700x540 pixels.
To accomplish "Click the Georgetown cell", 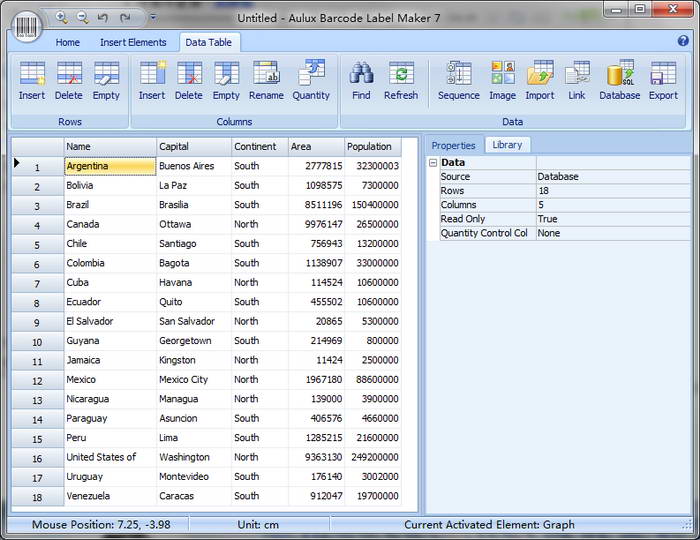I will point(194,341).
